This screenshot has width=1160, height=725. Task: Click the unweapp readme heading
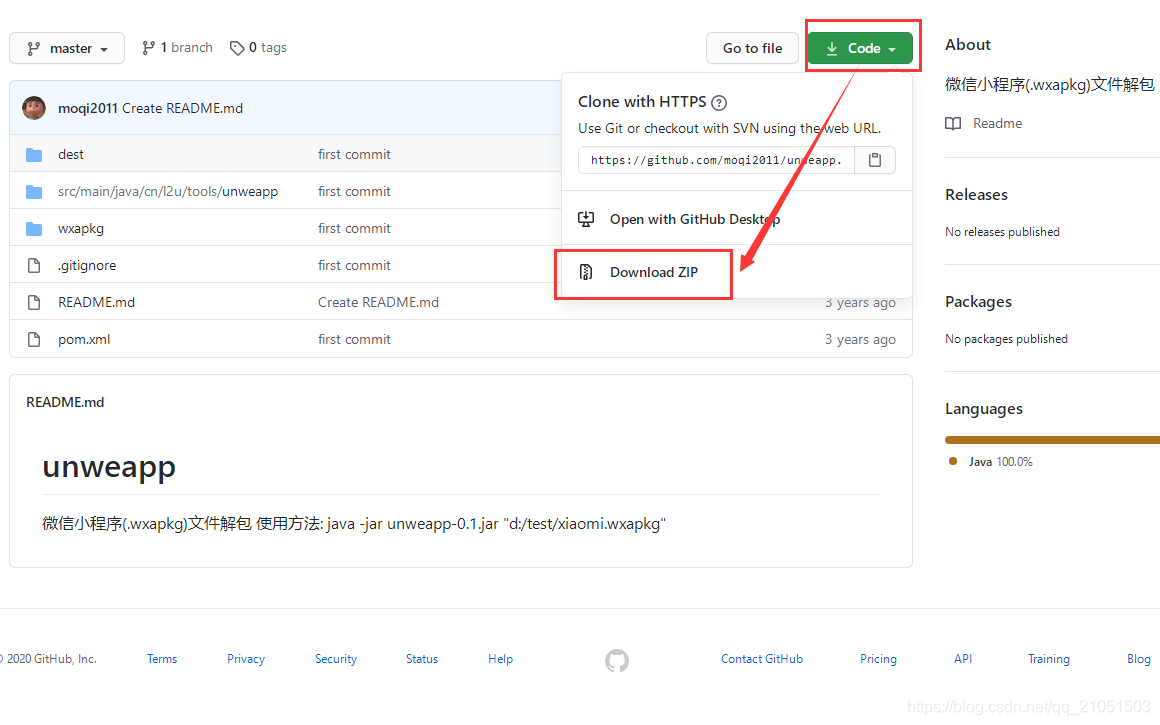[109, 467]
